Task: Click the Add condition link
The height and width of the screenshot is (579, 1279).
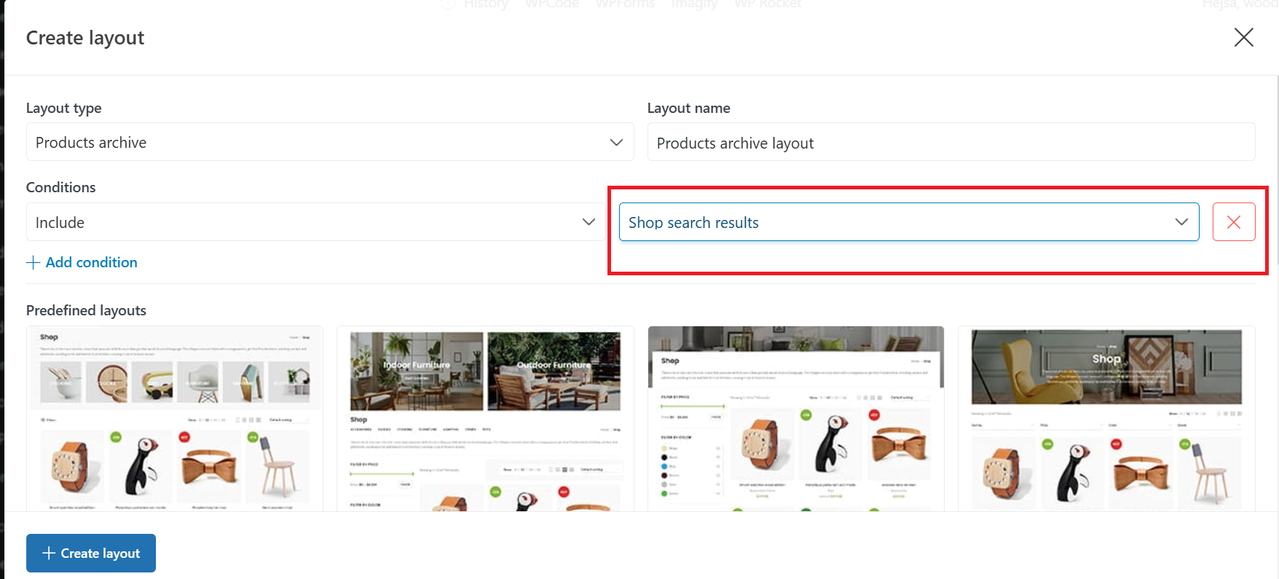Action: [x=82, y=262]
